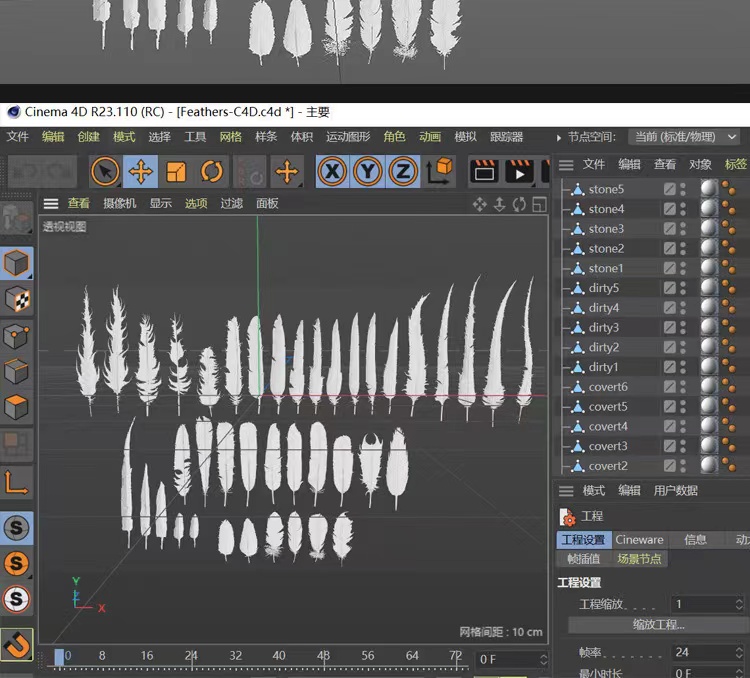Expand the node space arrow
The image size is (750, 678).
click(x=559, y=137)
